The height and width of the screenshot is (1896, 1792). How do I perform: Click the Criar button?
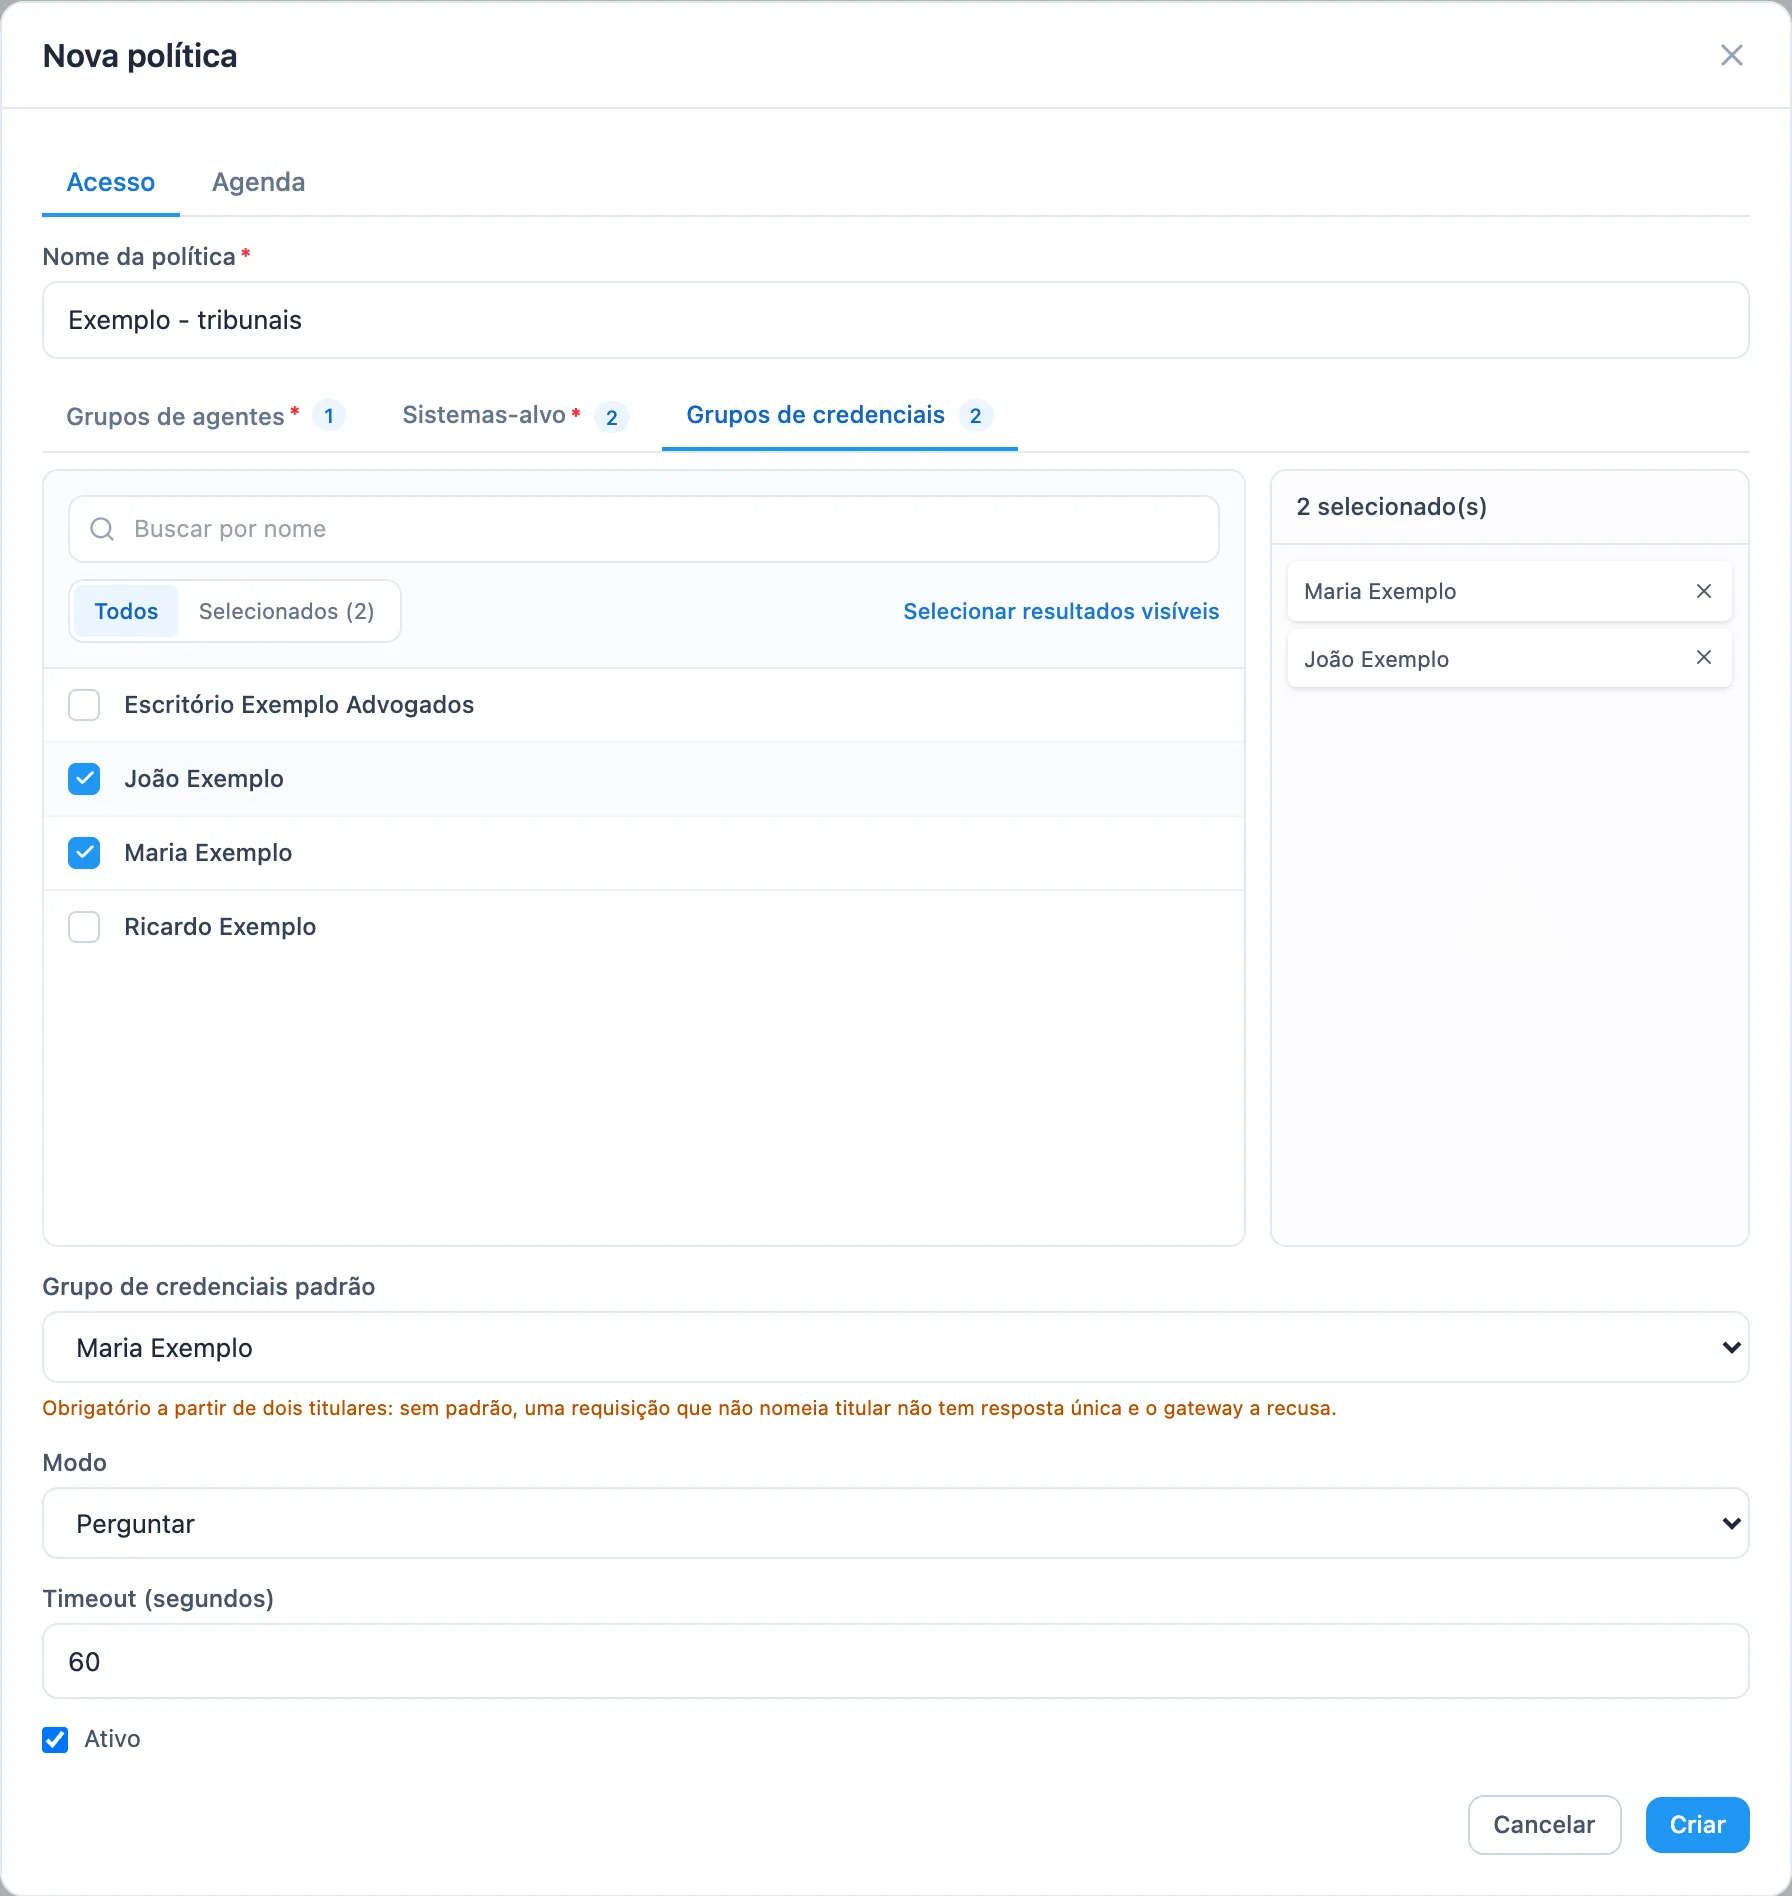click(1697, 1825)
